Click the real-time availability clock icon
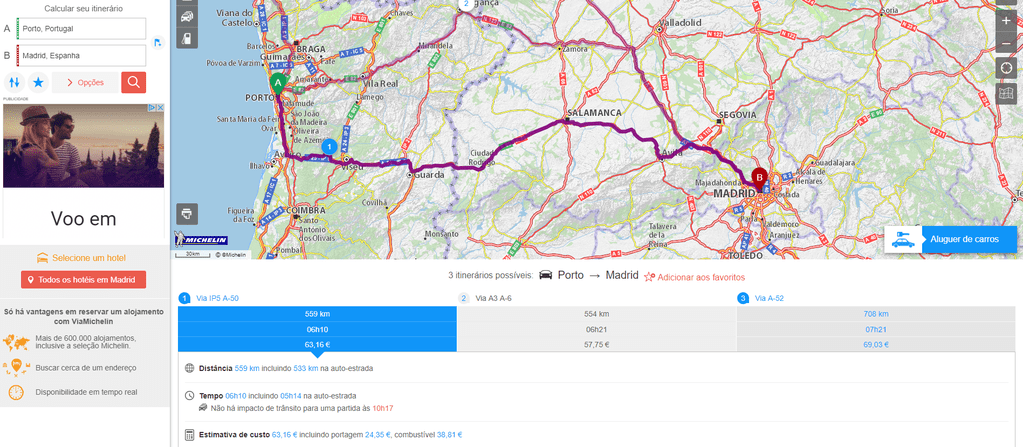Viewport: 1023px width, 447px height. [16, 392]
